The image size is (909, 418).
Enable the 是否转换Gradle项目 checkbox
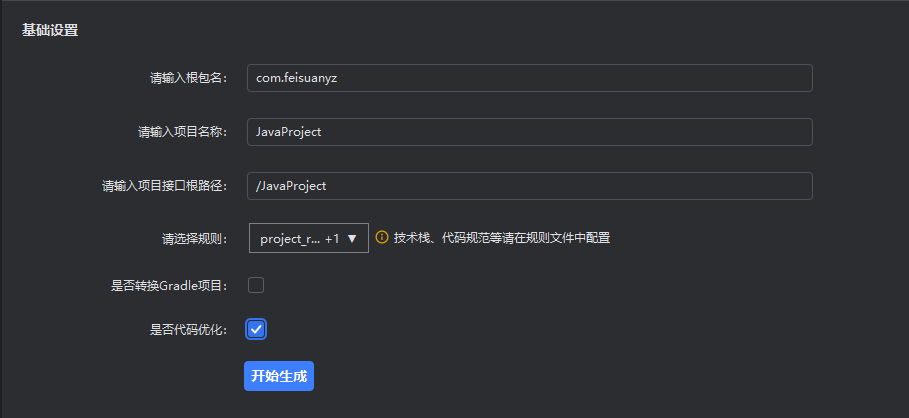click(x=256, y=285)
